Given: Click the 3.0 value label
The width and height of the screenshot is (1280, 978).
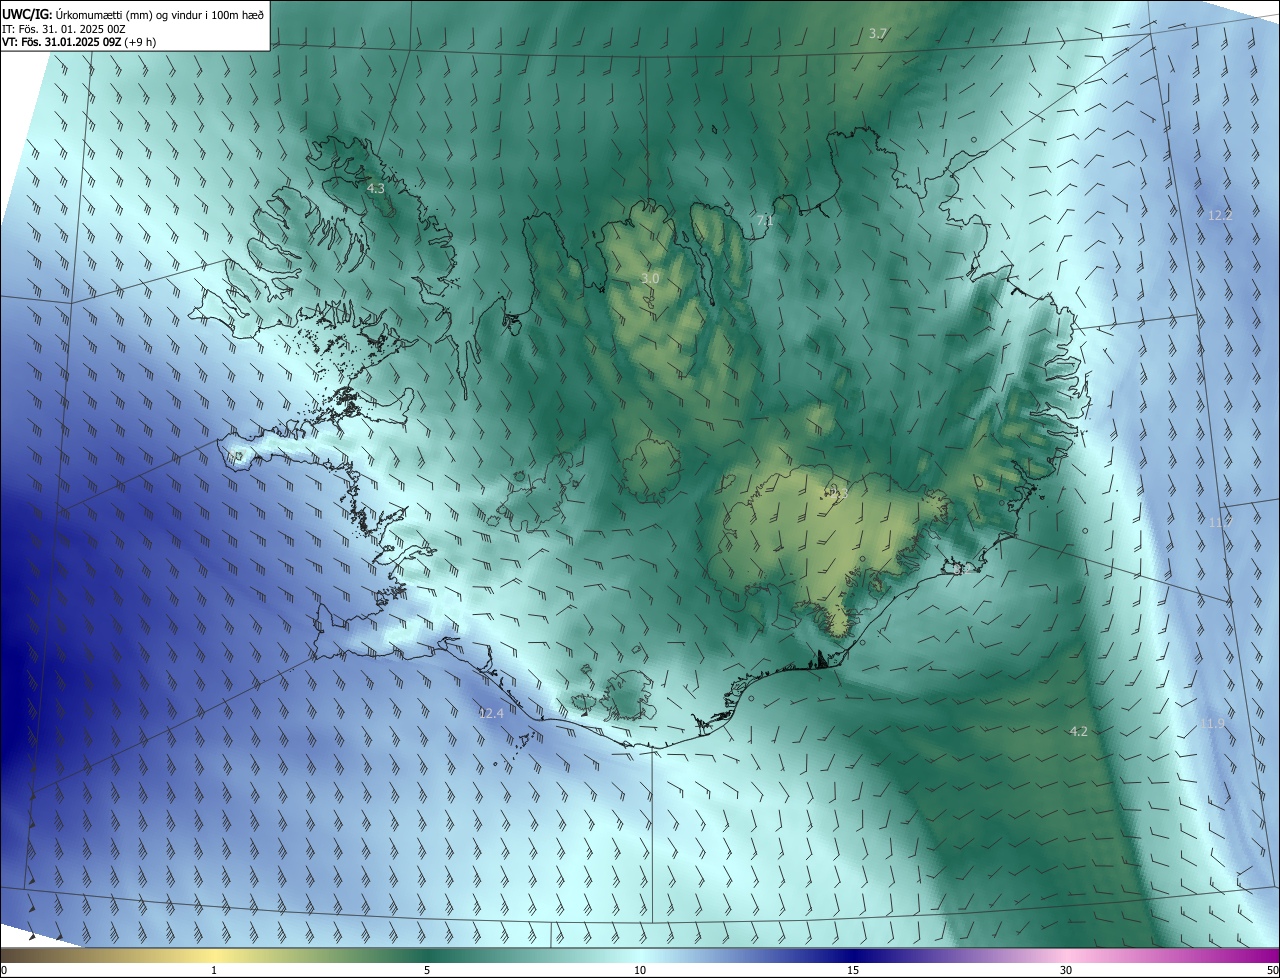Looking at the screenshot, I should point(650,278).
